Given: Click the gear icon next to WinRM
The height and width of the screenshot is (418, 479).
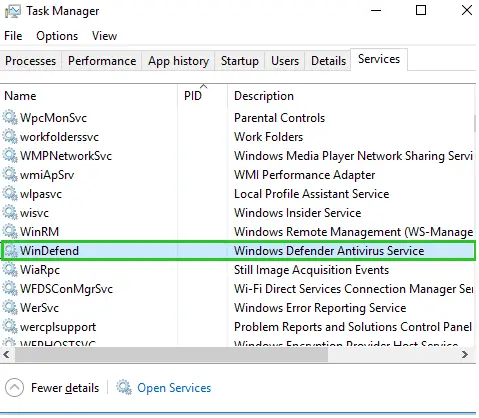Looking at the screenshot, I should 10,231.
